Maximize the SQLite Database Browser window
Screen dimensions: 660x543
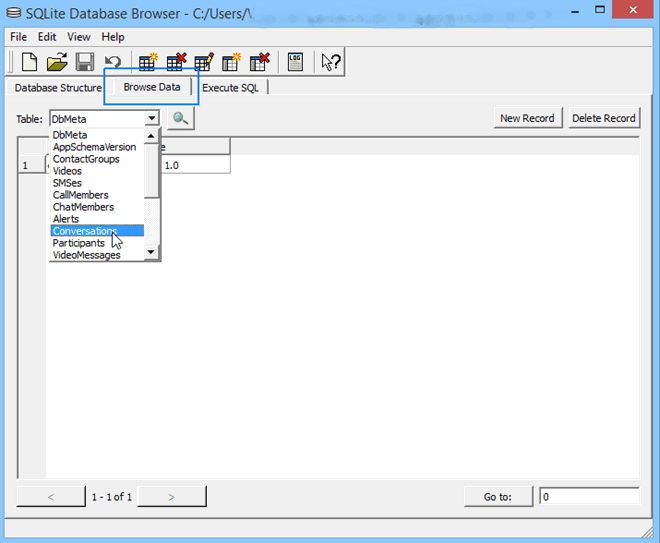(600, 10)
